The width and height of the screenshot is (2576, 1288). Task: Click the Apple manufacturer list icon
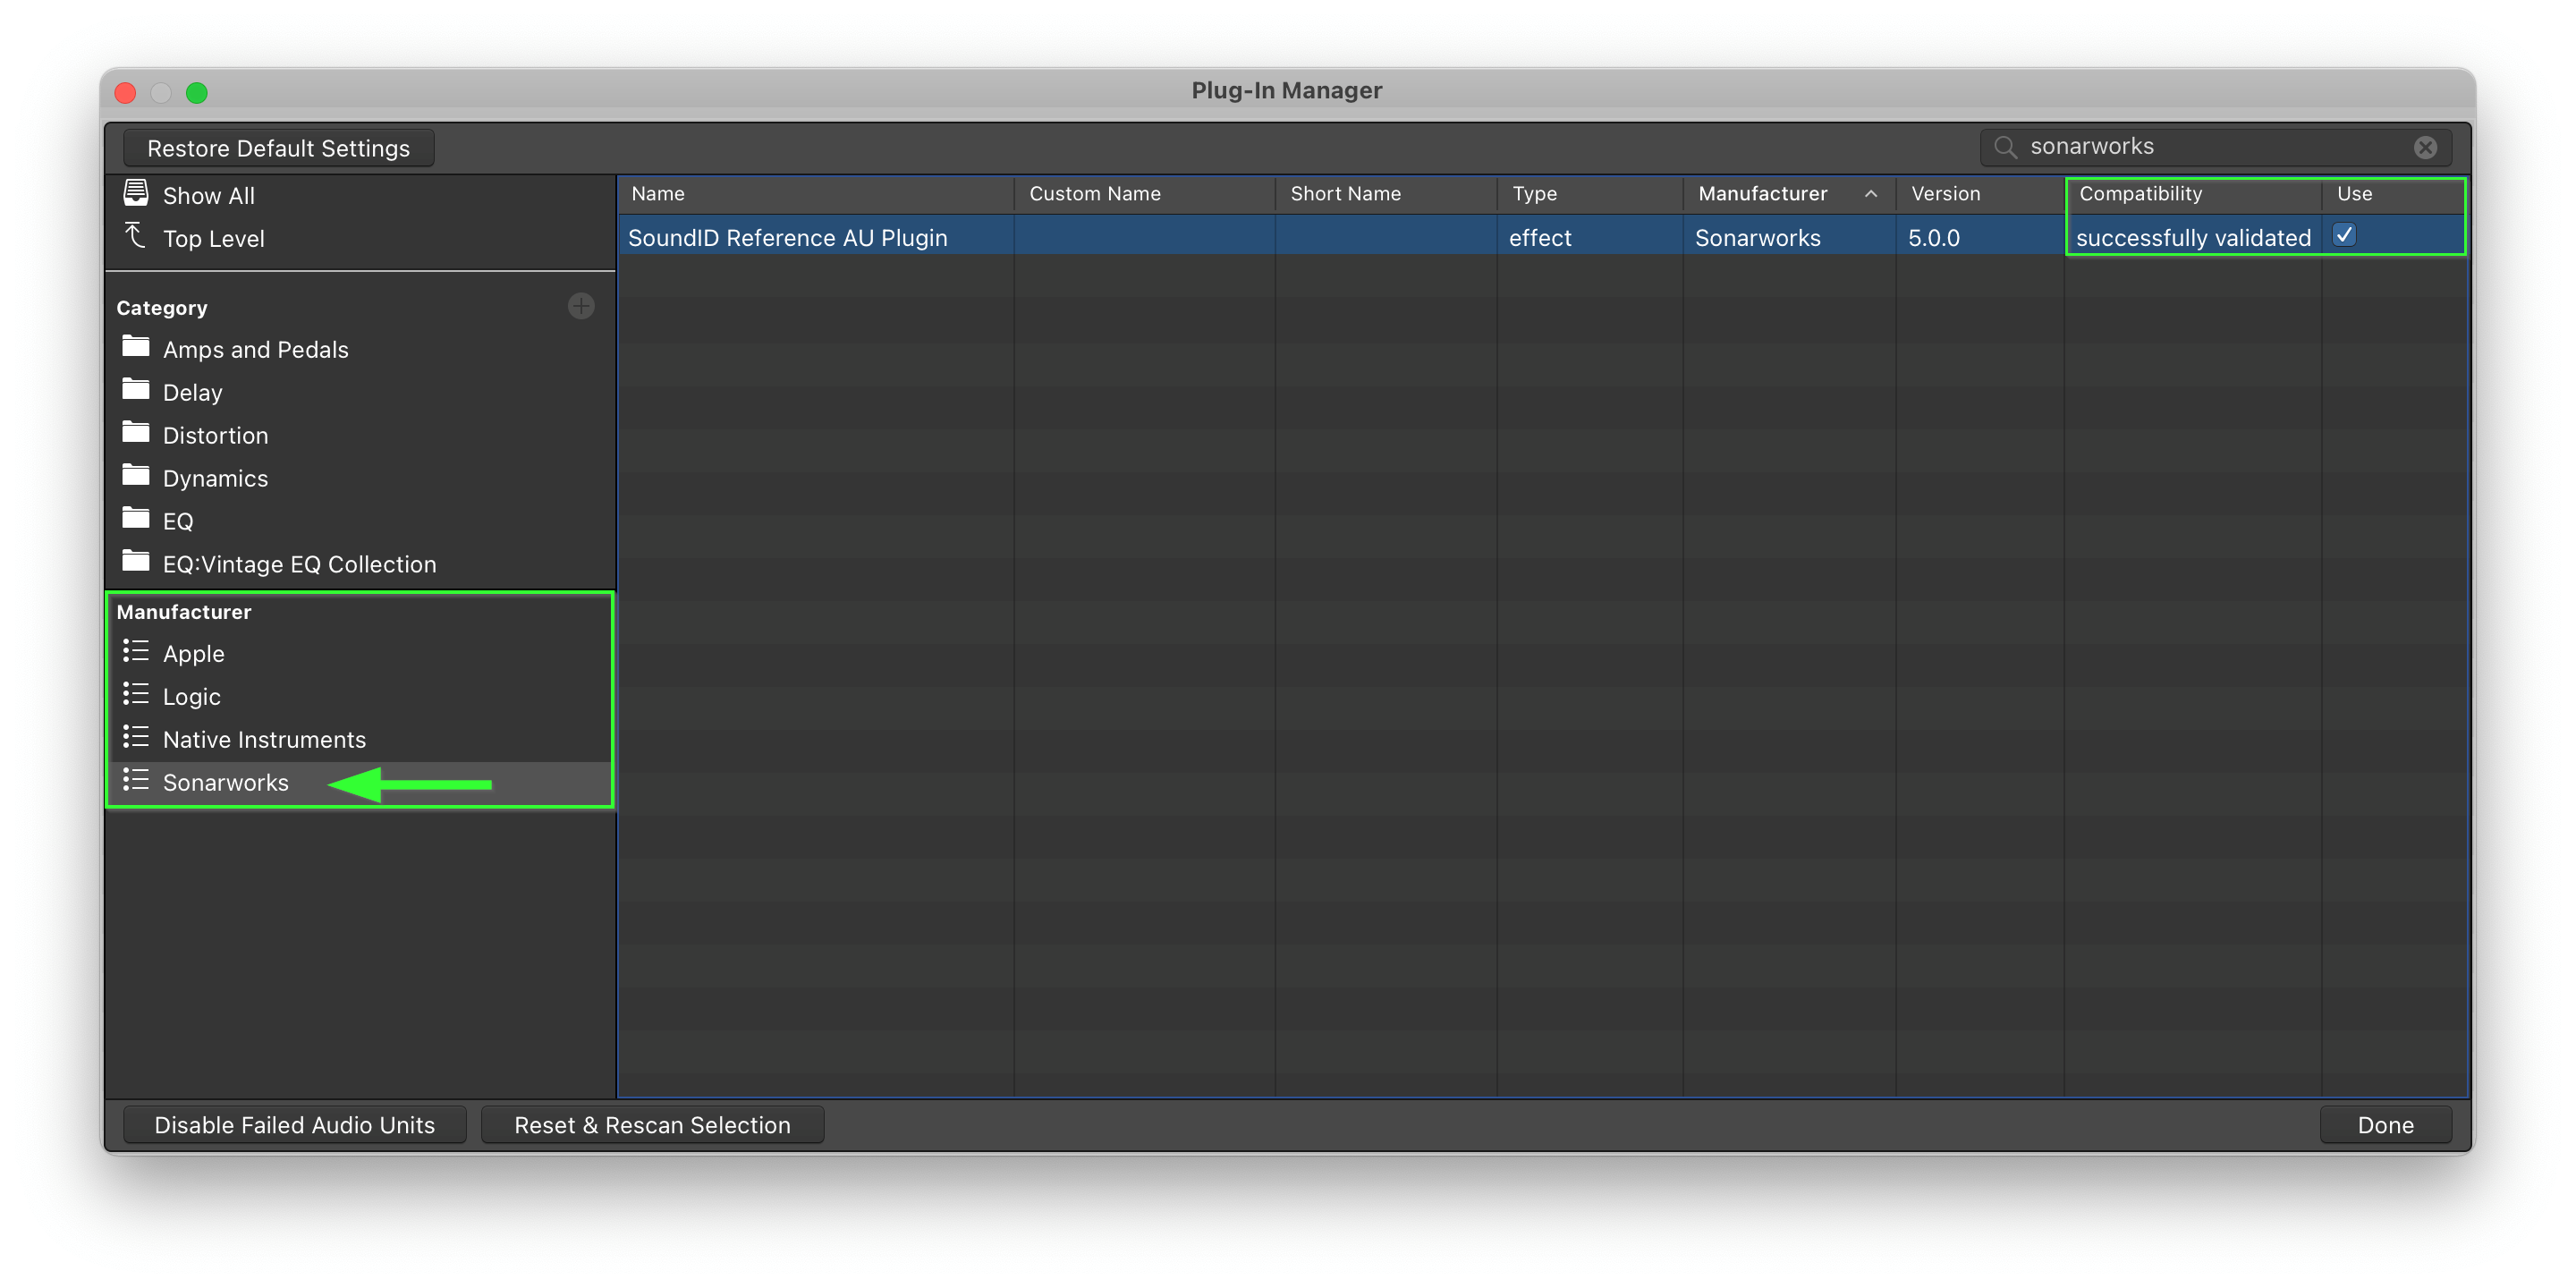[136, 652]
